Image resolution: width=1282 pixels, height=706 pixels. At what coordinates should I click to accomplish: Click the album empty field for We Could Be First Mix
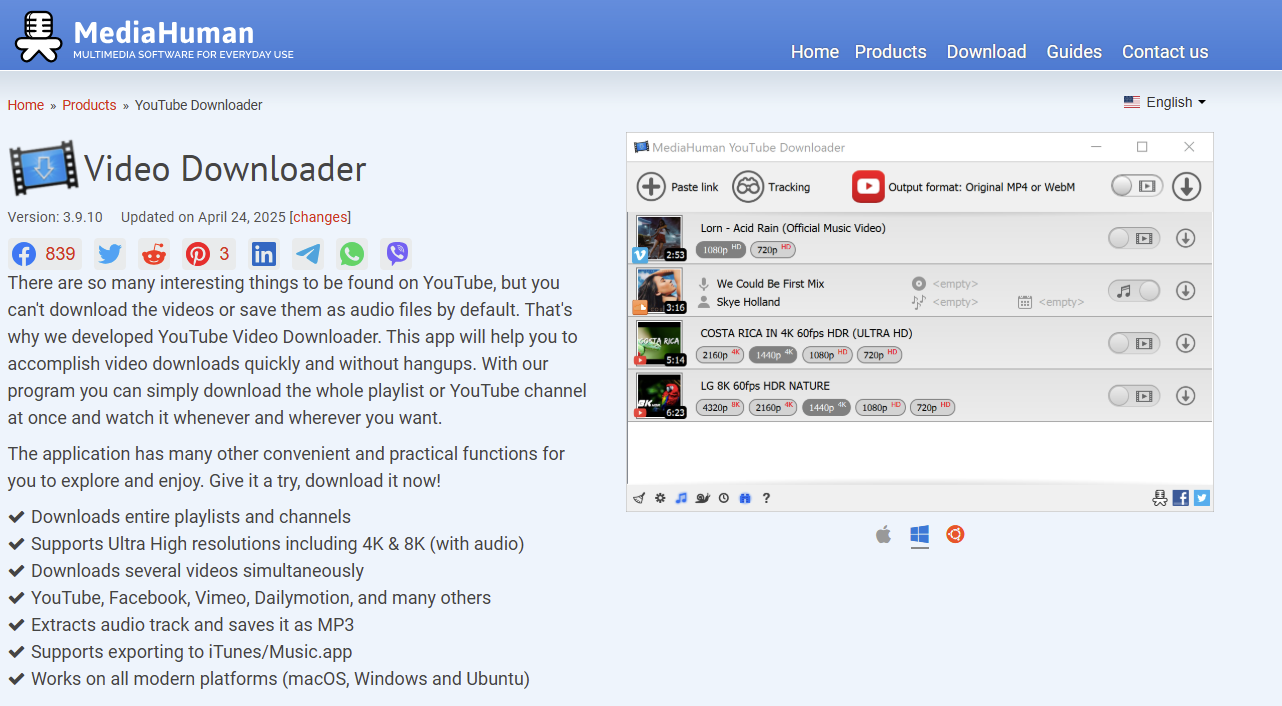pyautogui.click(x=955, y=284)
